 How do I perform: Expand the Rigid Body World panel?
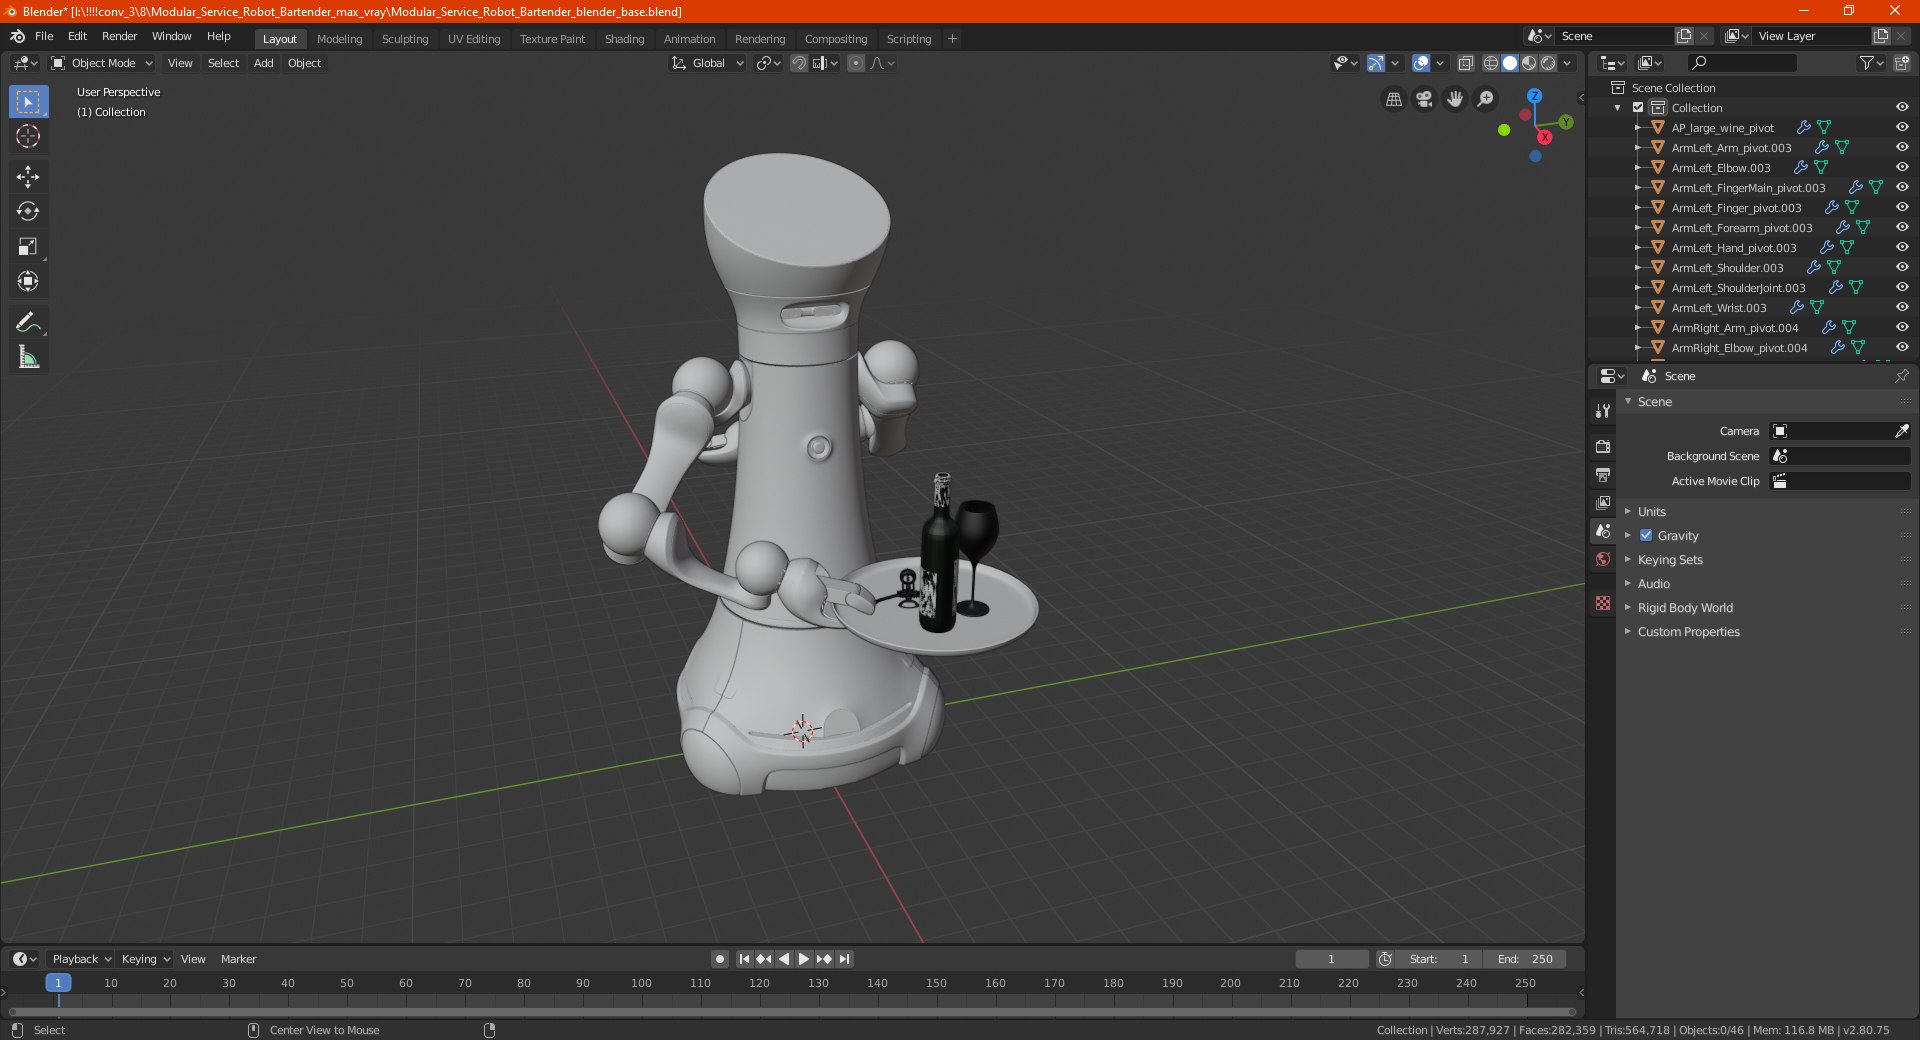coord(1685,607)
